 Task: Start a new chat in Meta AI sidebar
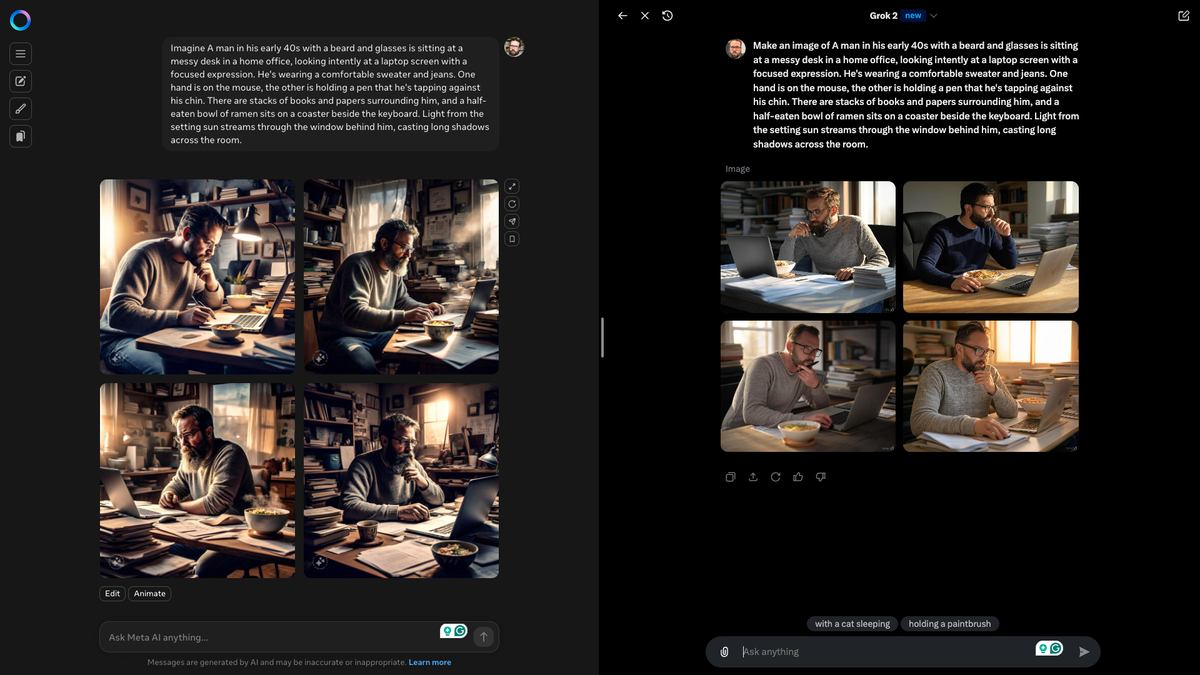[20, 81]
